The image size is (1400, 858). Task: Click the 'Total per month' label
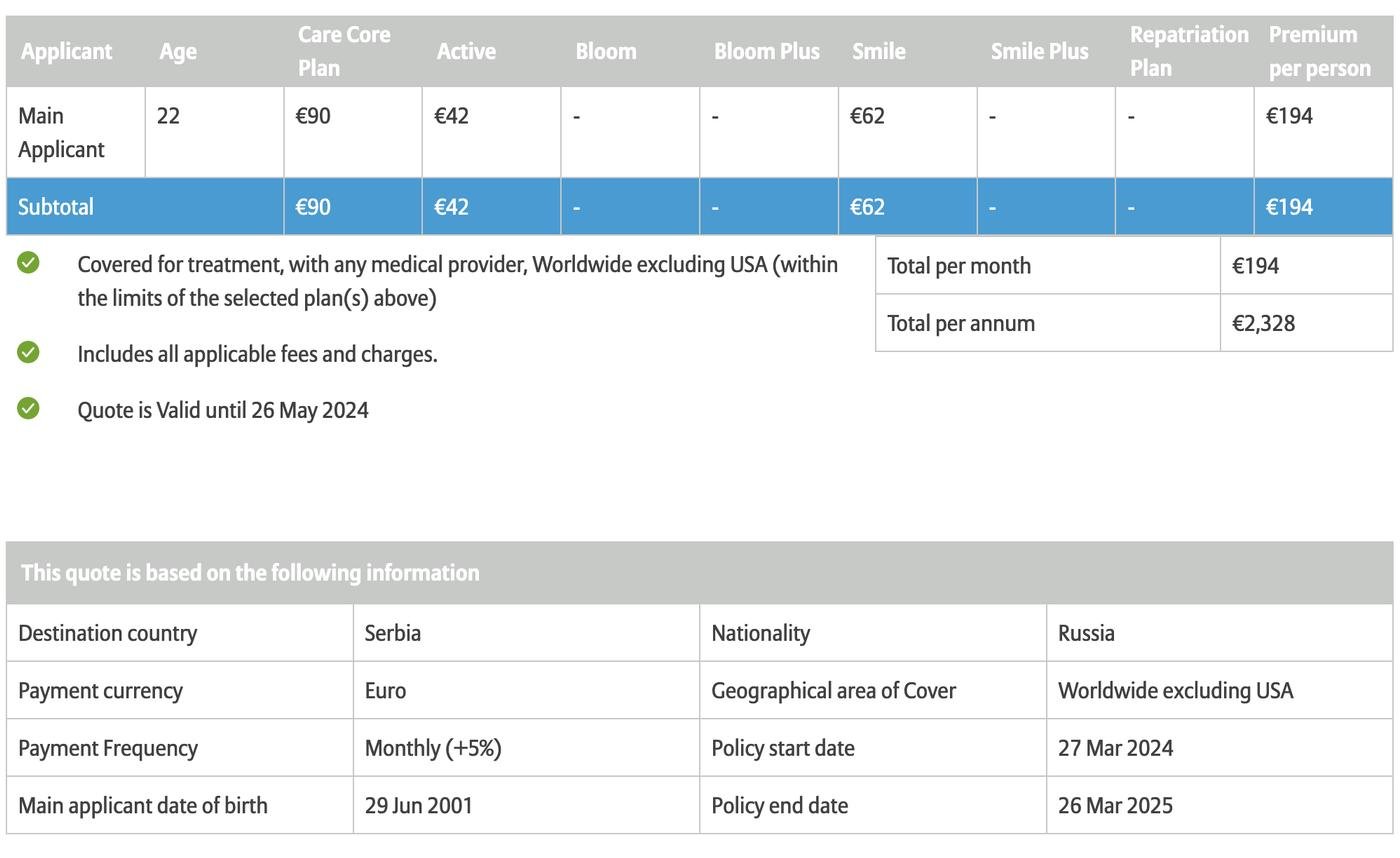click(x=958, y=266)
